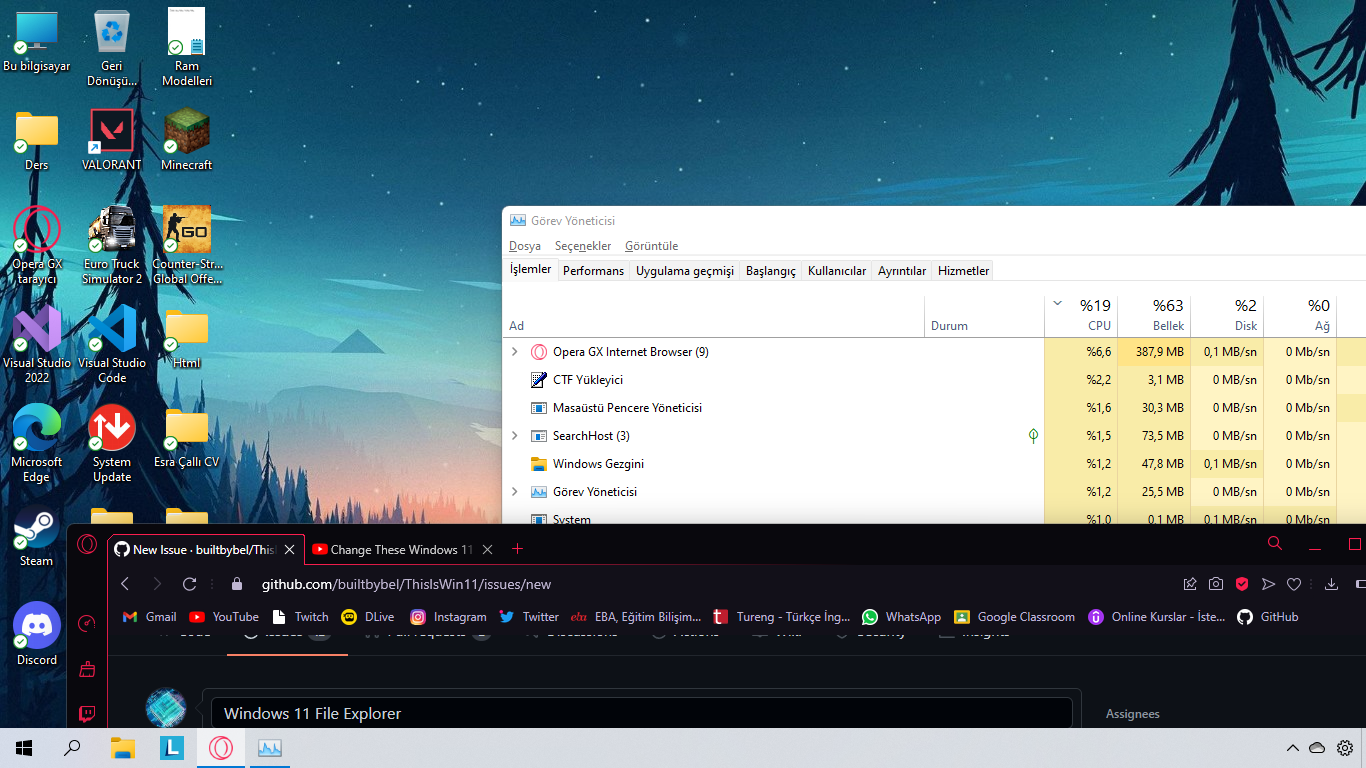Open the Google Classroom bookmark
The width and height of the screenshot is (1366, 768).
(x=1015, y=617)
